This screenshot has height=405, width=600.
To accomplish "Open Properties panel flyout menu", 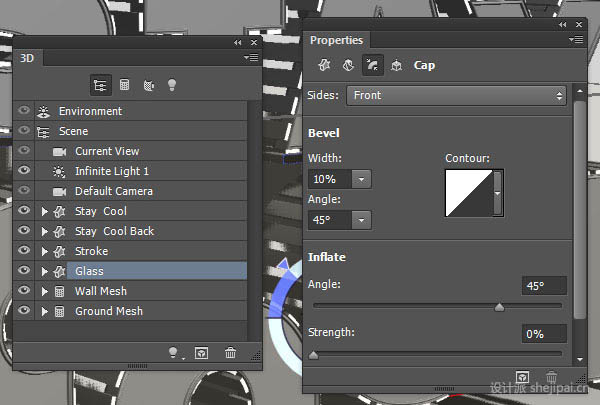I will (576, 39).
